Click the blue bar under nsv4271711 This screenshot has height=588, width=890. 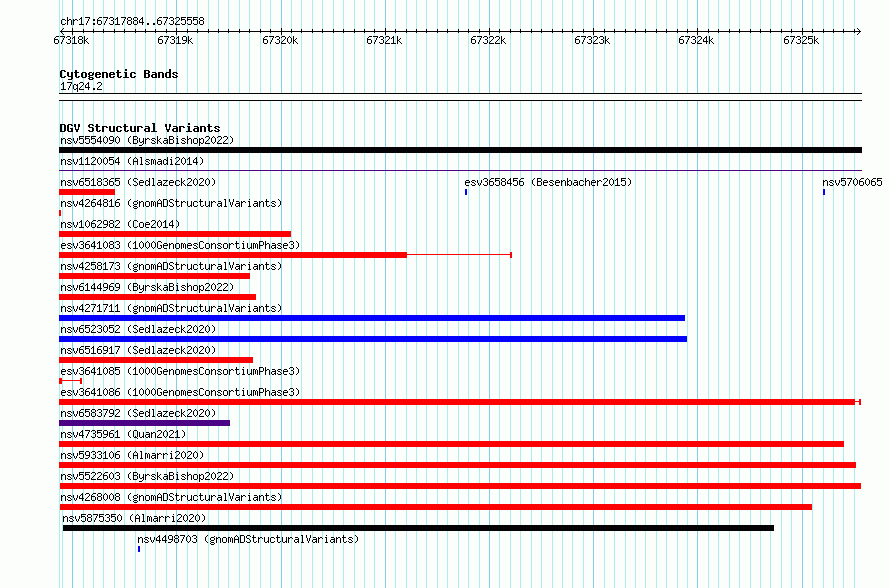[x=372, y=318]
